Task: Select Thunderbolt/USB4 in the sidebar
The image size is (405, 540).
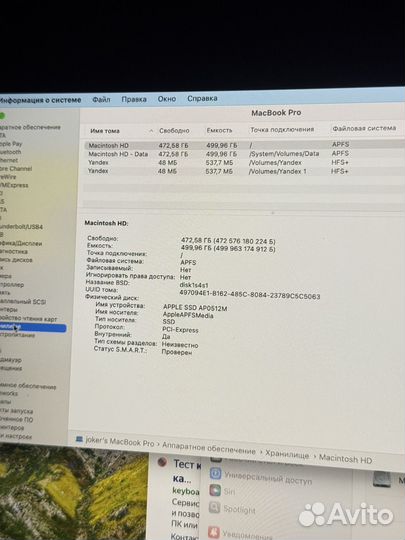Action: pos(21,227)
